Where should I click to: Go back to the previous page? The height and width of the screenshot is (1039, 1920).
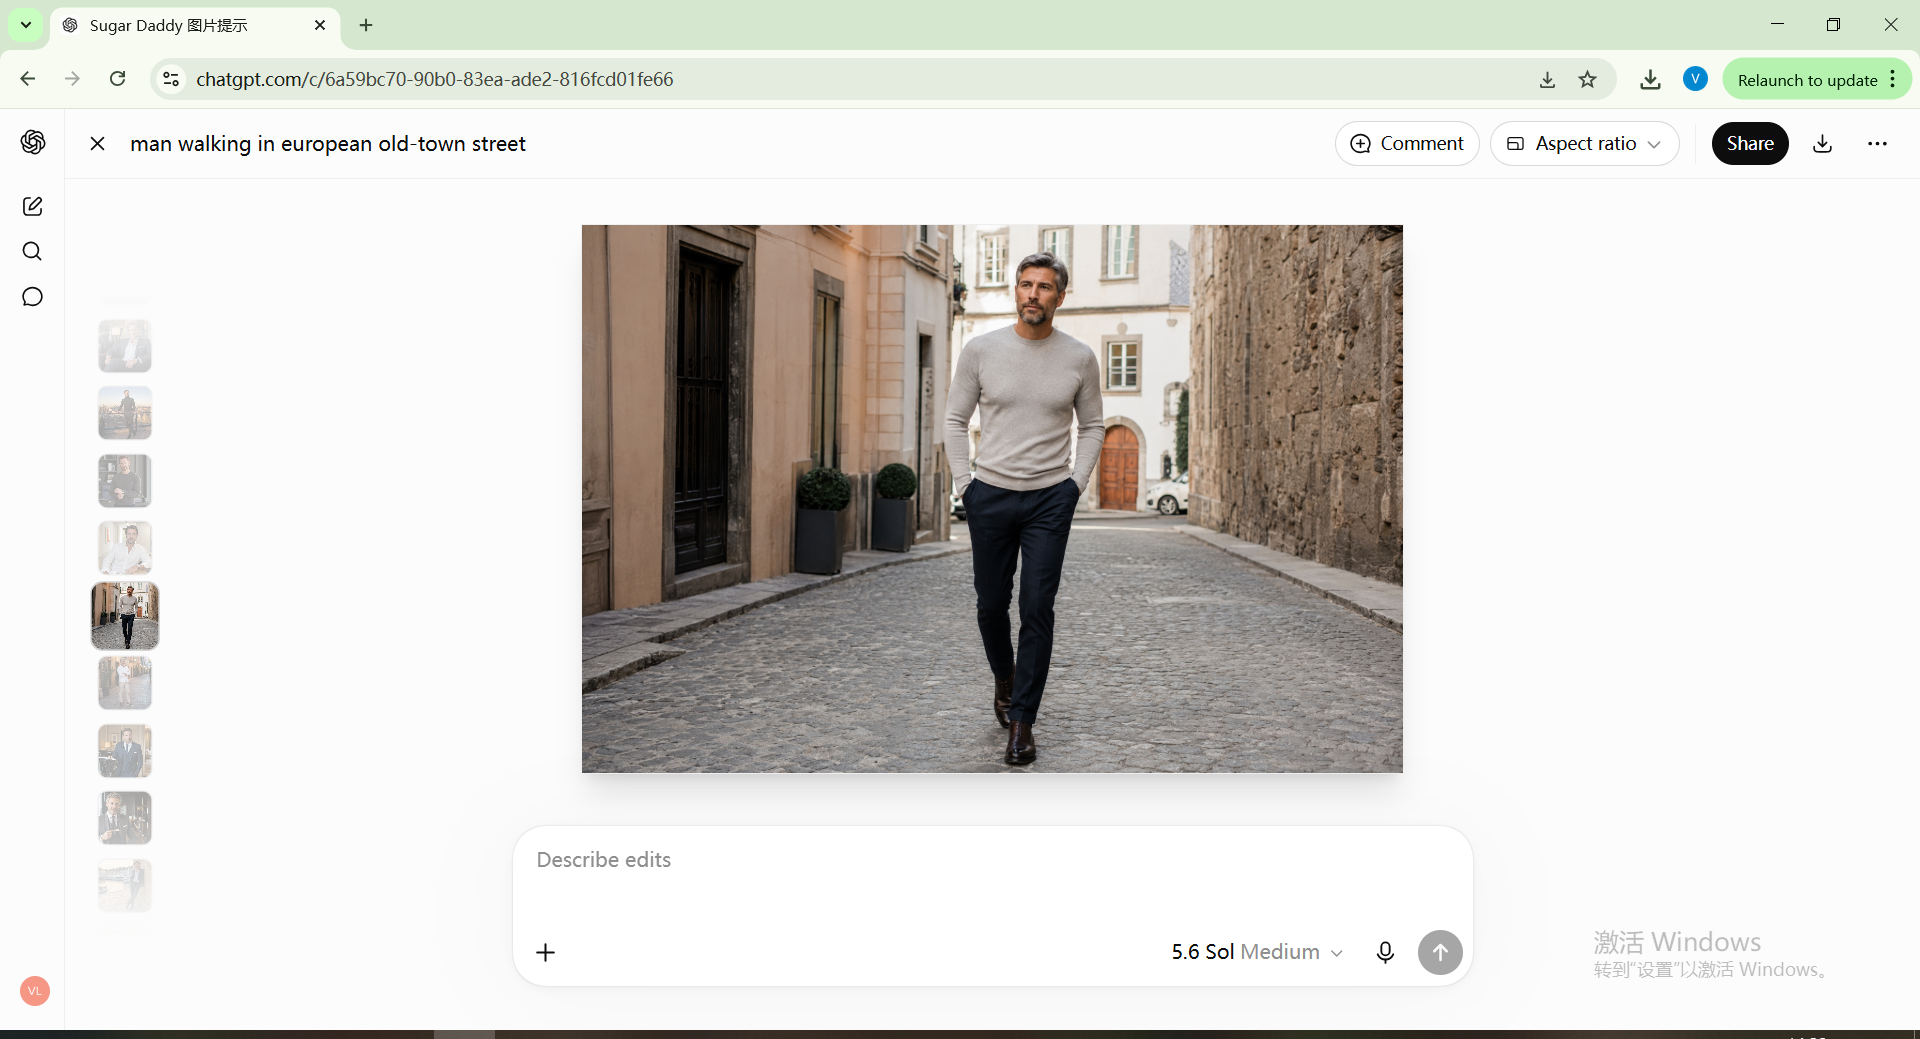pos(28,79)
